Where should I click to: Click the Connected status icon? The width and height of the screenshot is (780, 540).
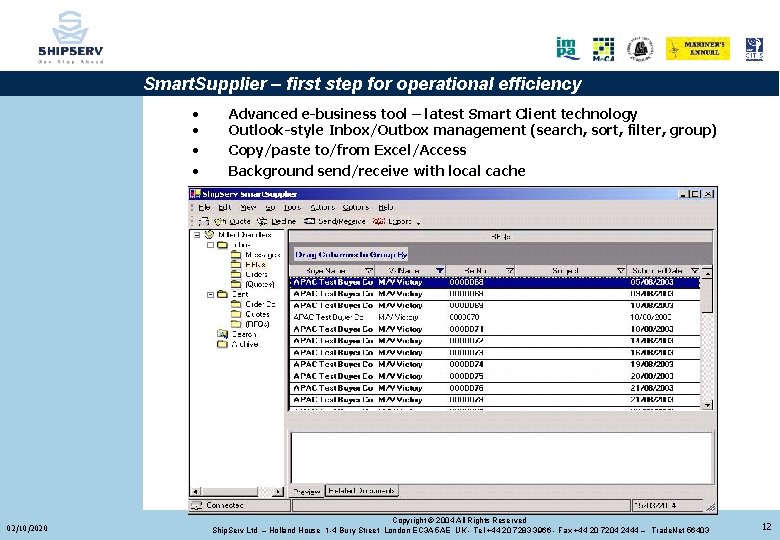pyautogui.click(x=197, y=505)
